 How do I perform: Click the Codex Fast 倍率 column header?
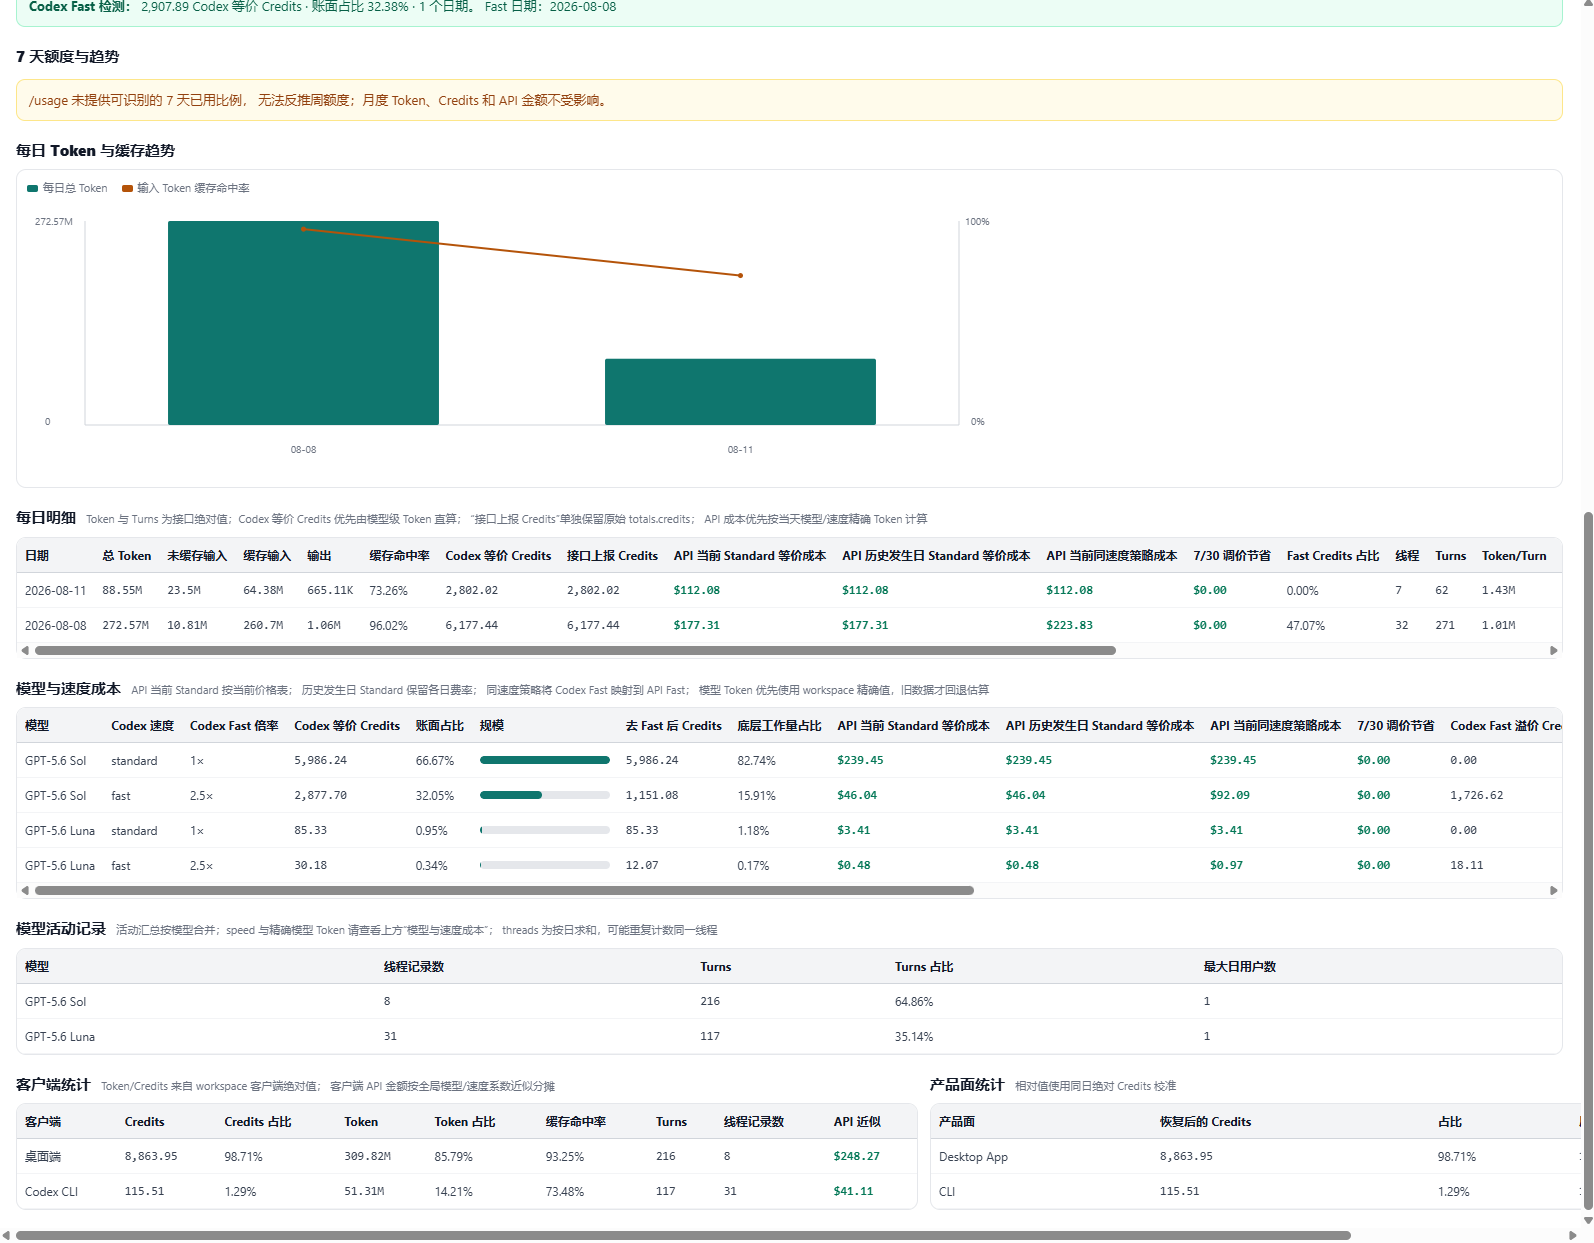(x=234, y=726)
